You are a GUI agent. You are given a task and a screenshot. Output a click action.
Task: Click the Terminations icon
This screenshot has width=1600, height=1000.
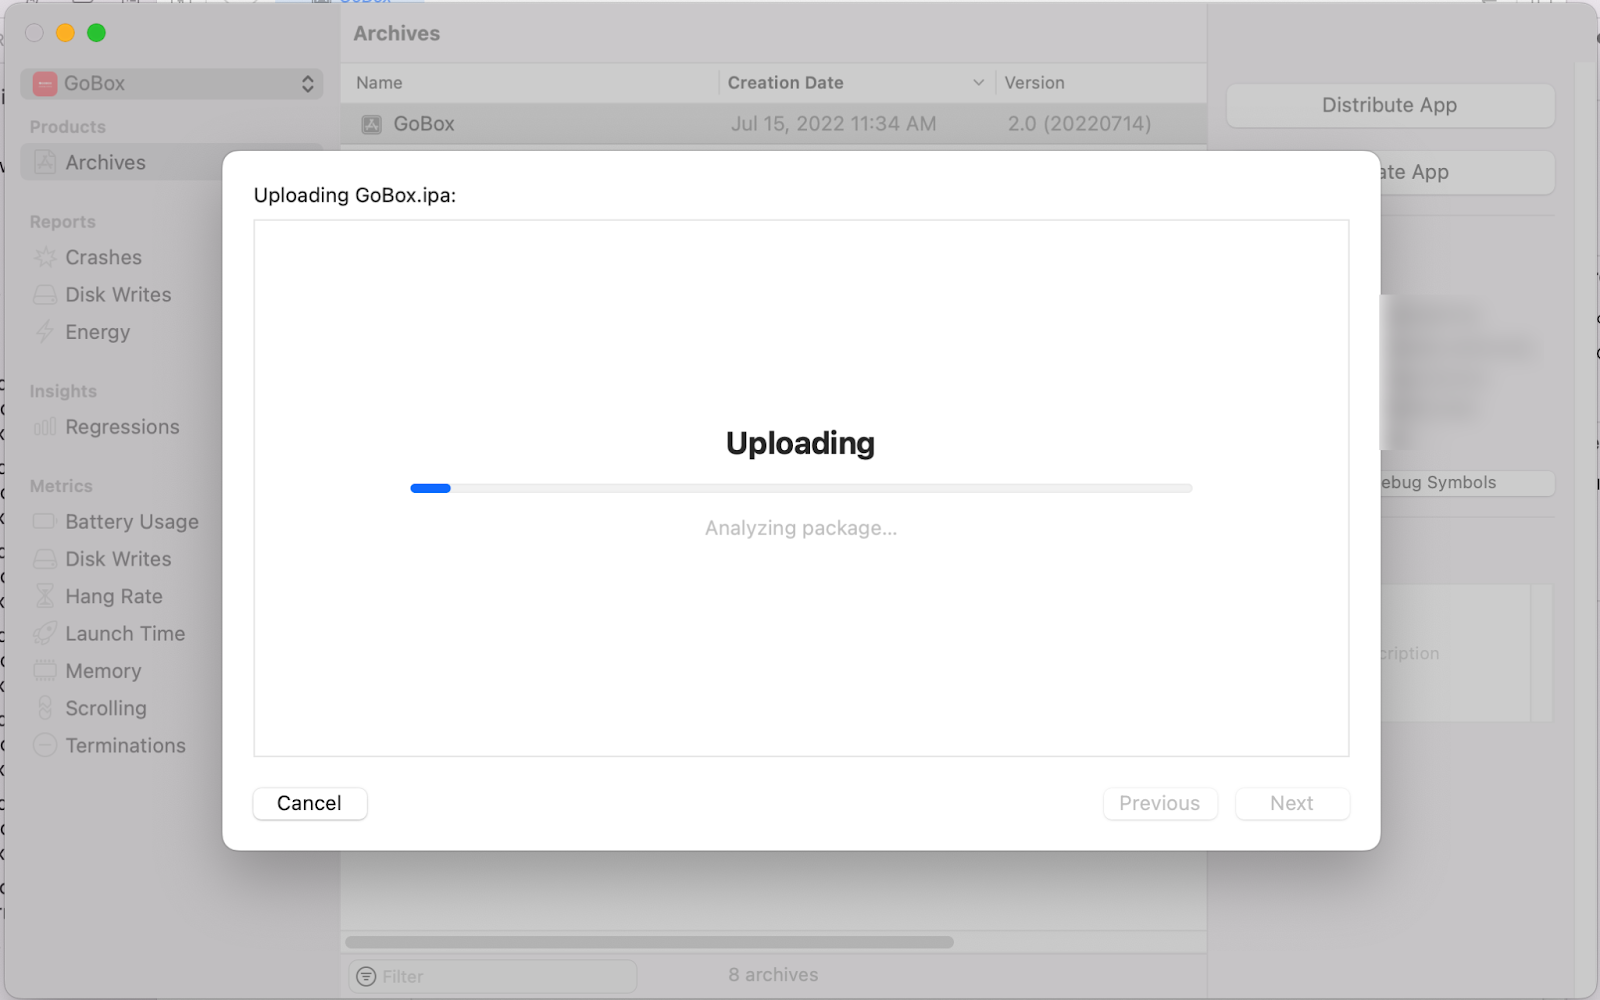(x=45, y=745)
